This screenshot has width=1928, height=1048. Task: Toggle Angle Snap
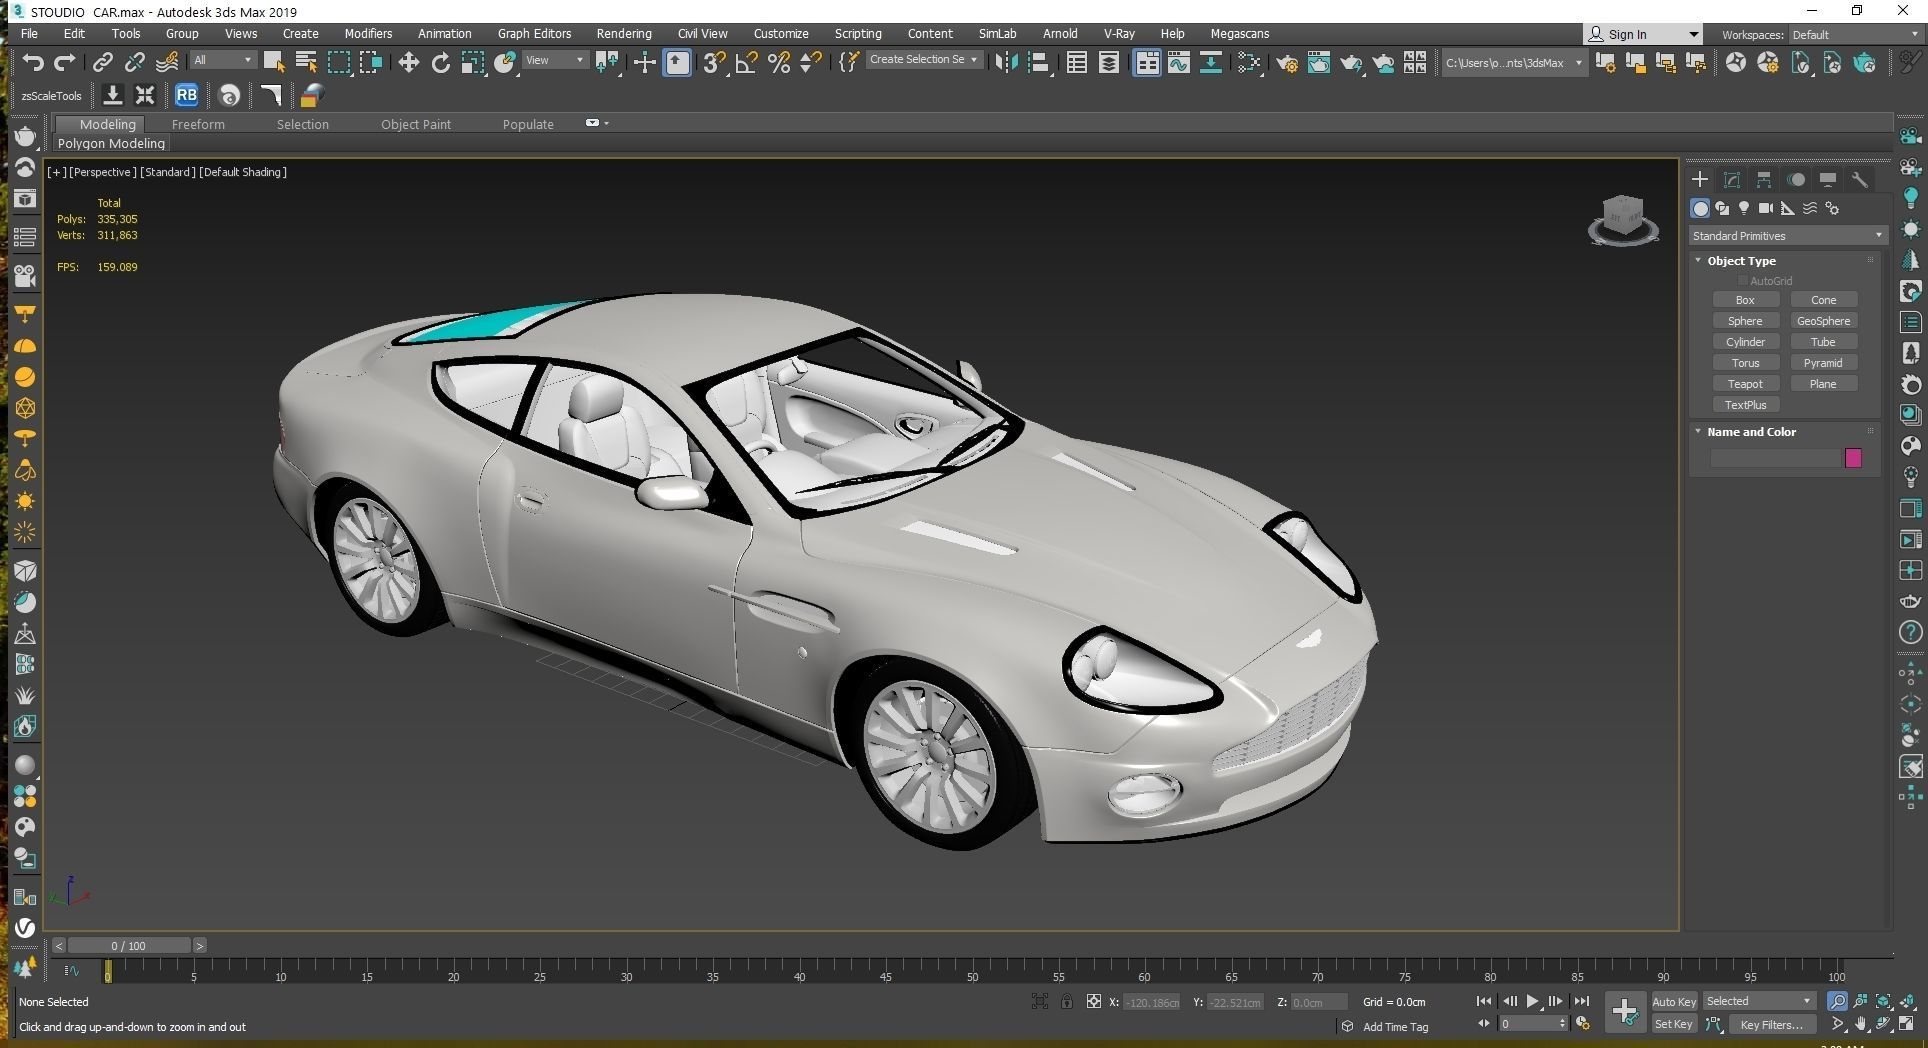tap(746, 62)
